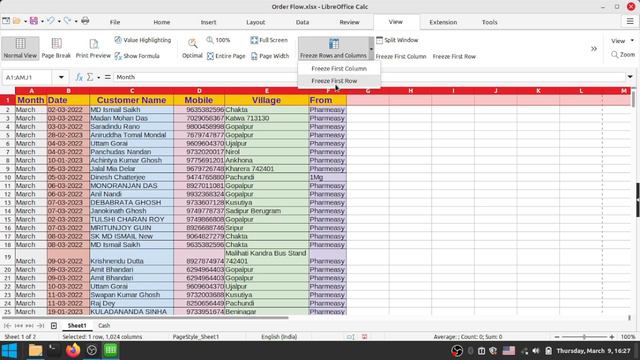This screenshot has height=360, width=640.
Task: Click Freeze First Column ribbon button
Action: [x=401, y=56]
